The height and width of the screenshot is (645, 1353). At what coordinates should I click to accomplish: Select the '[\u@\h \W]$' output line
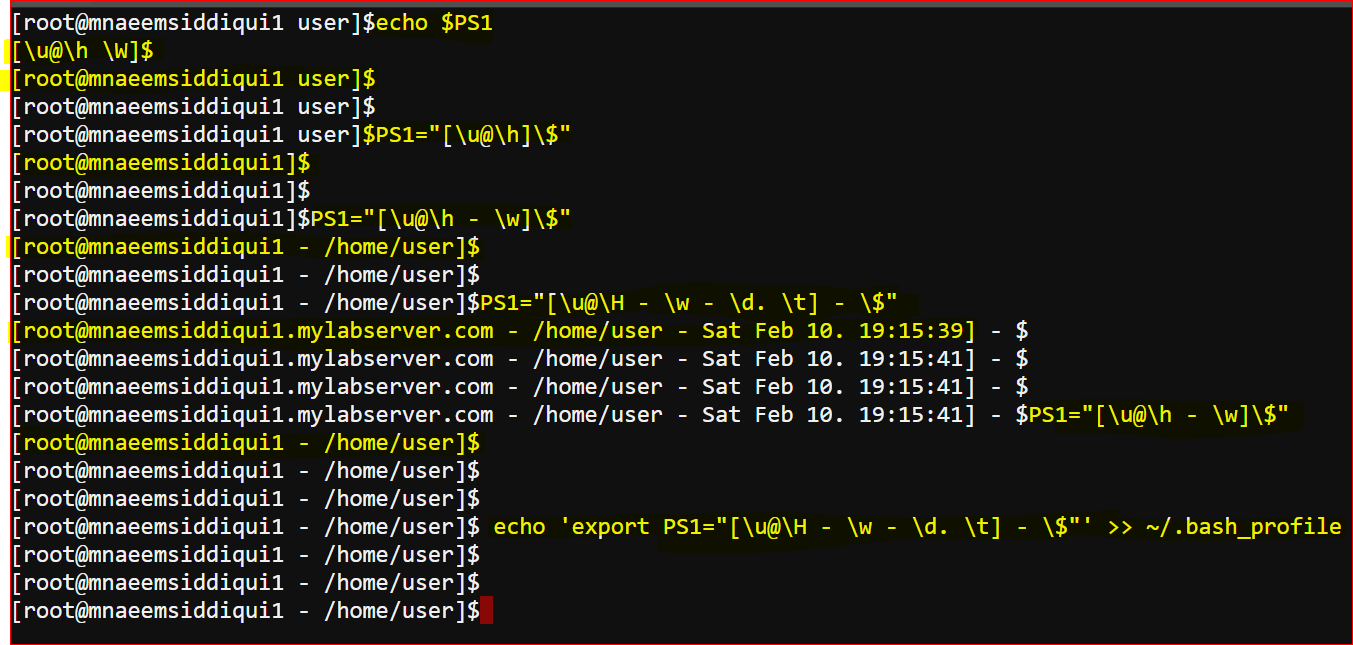pos(83,50)
